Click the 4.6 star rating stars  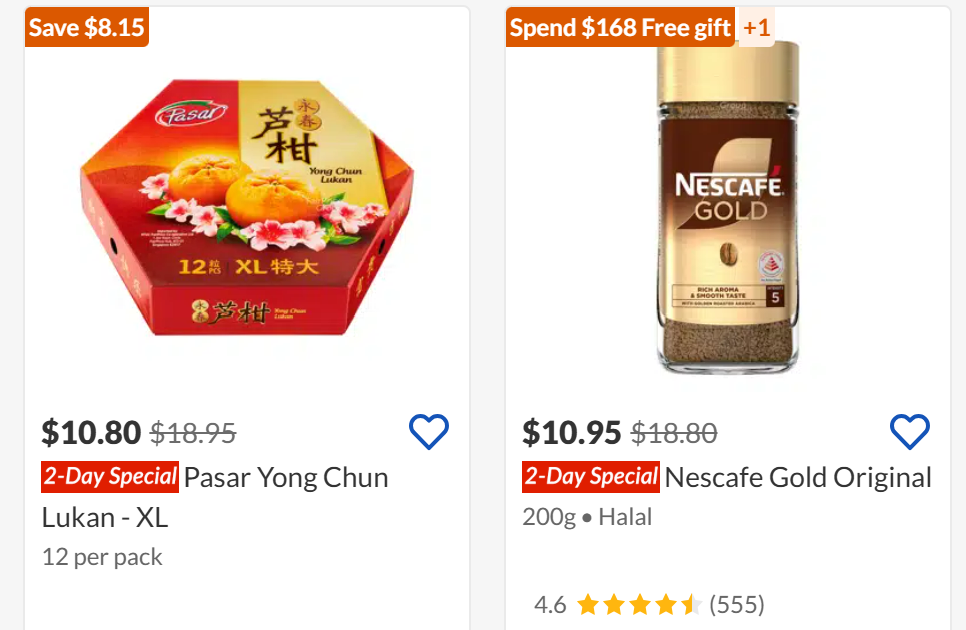[x=639, y=605]
